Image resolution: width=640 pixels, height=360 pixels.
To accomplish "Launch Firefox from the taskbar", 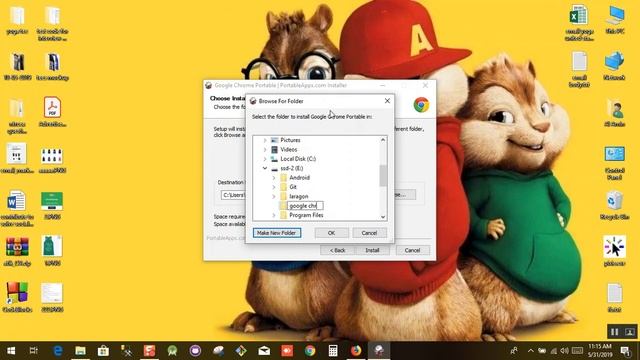I will (356, 351).
